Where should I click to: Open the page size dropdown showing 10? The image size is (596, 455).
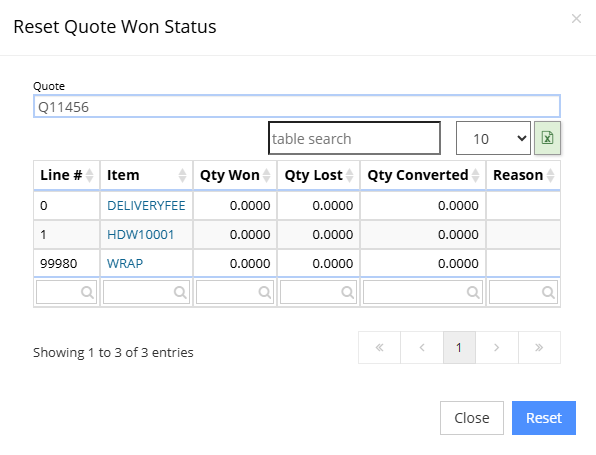493,138
